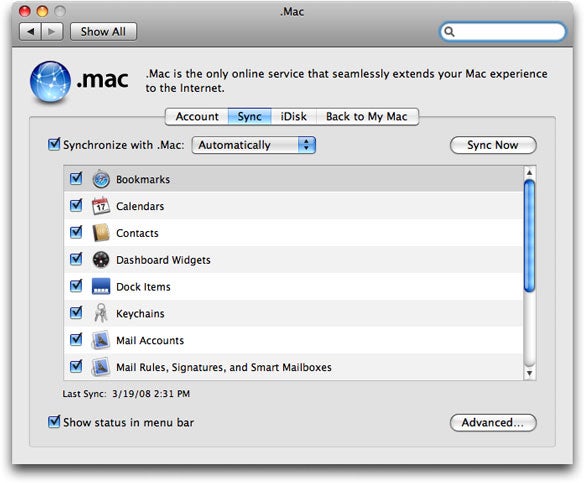This screenshot has width=584, height=483.
Task: Open the Back to My Mac tab
Action: [x=367, y=117]
